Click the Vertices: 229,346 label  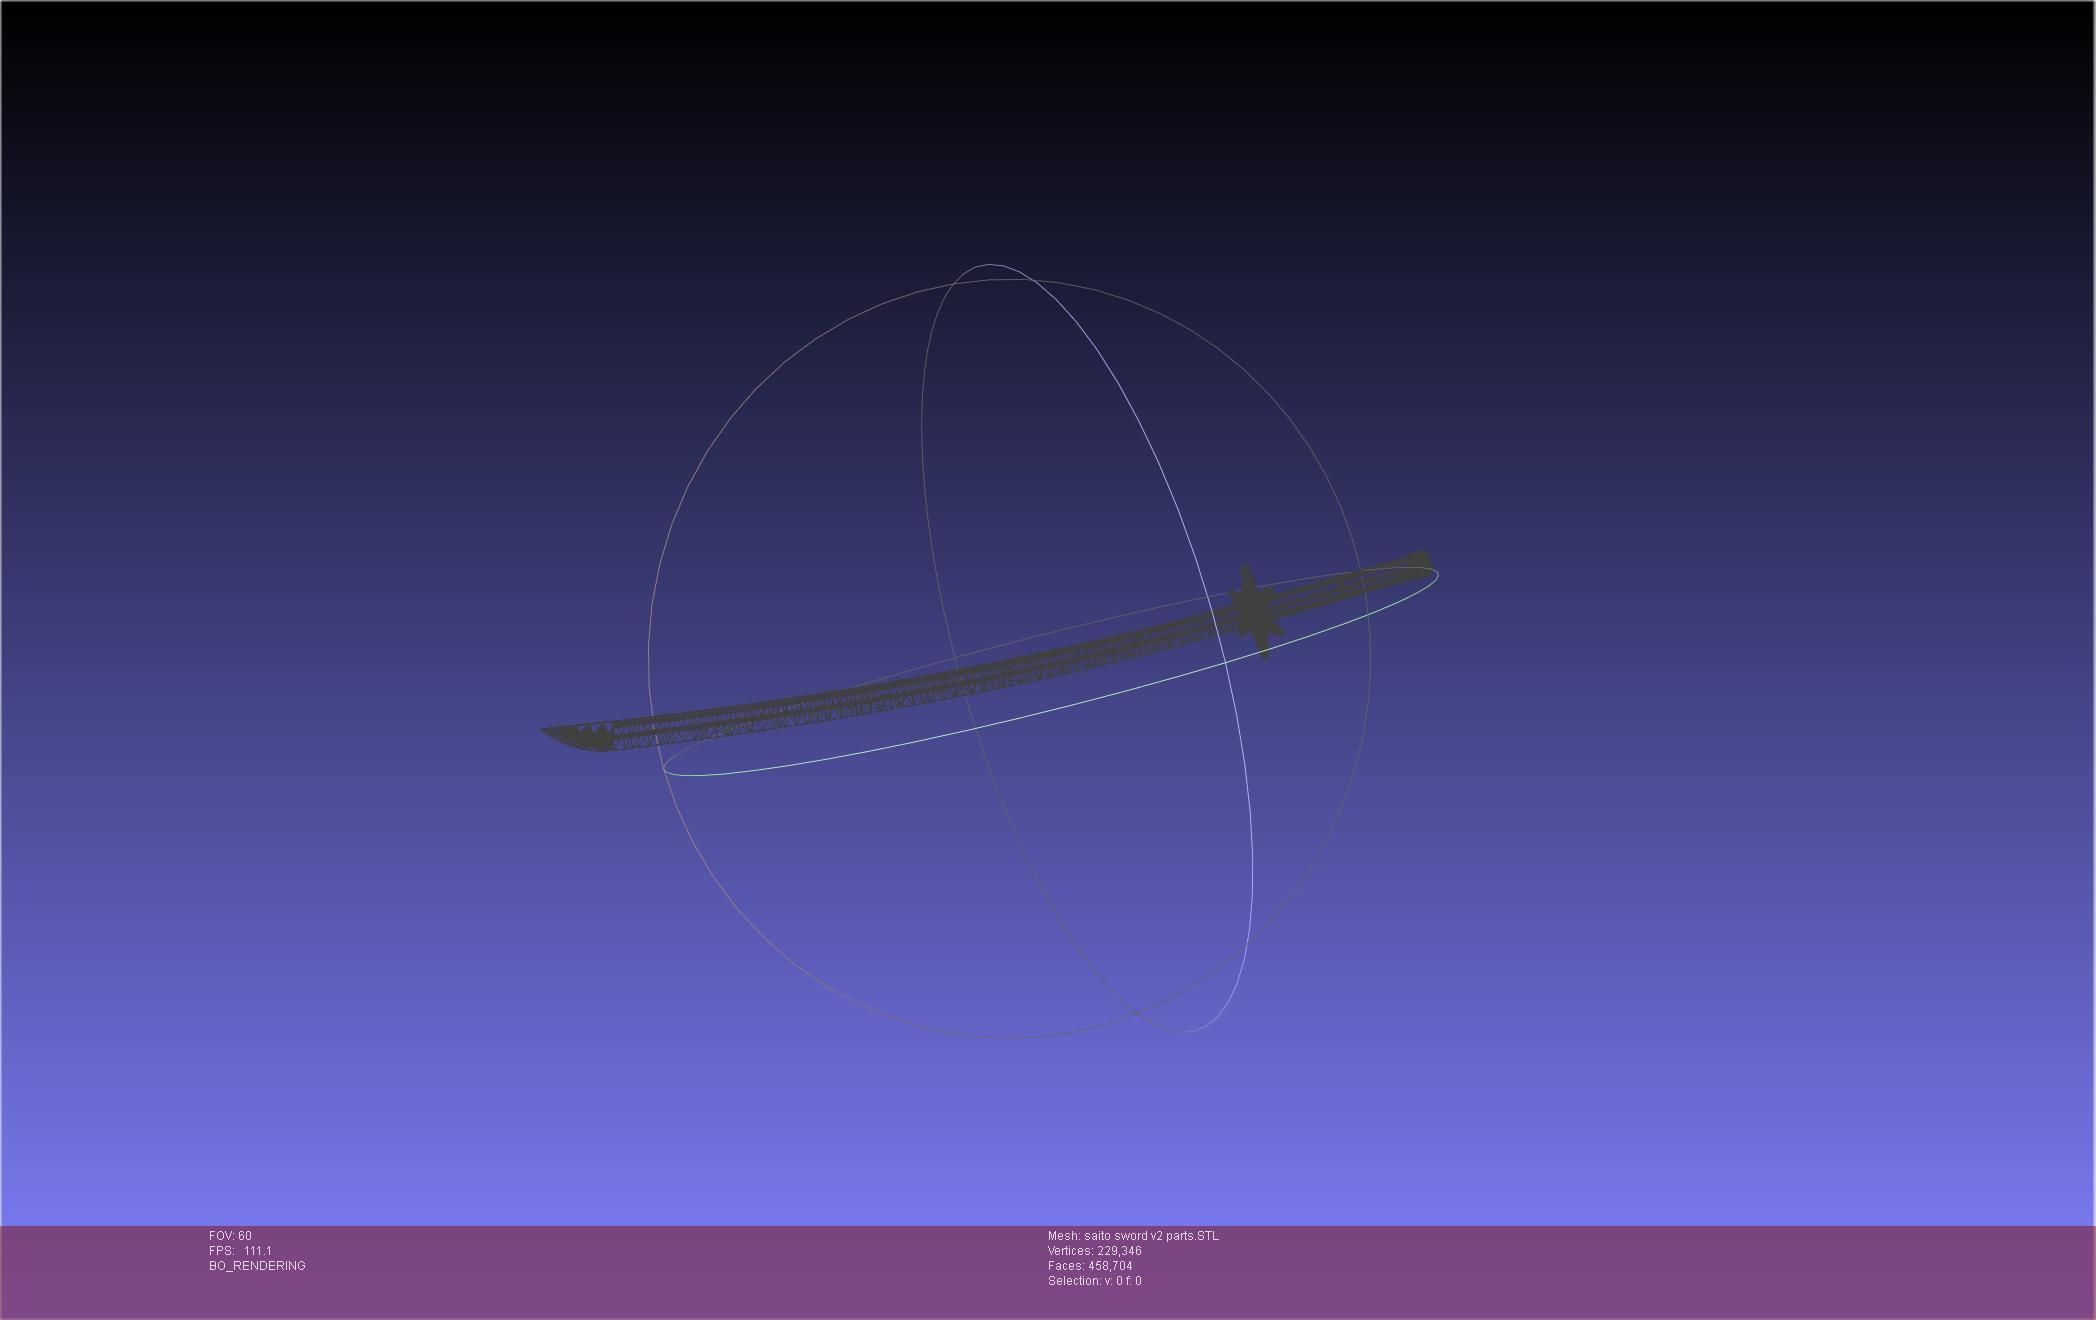pos(1094,1251)
